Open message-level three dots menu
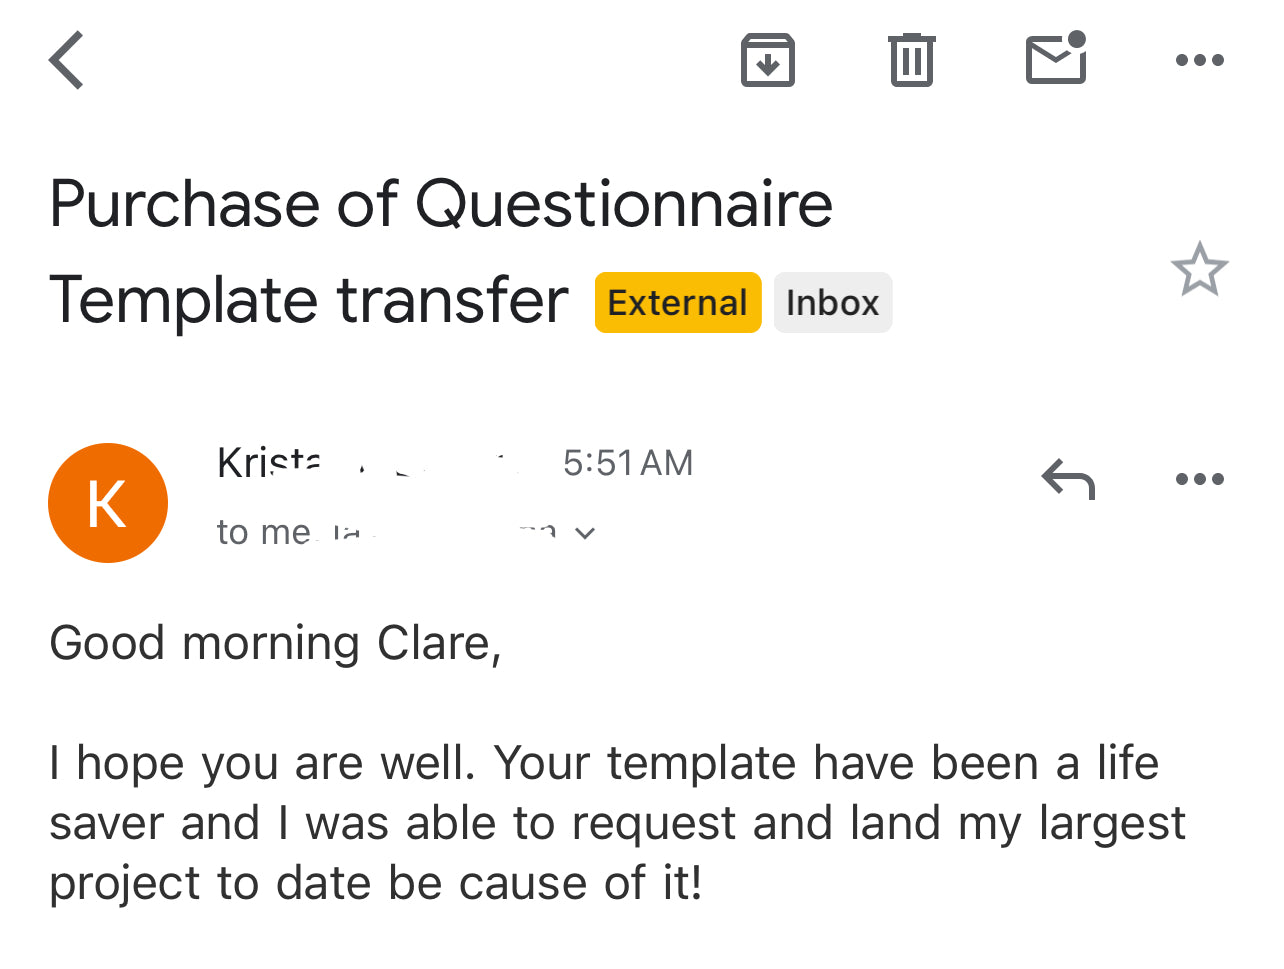The width and height of the screenshot is (1284, 969). coord(1200,479)
